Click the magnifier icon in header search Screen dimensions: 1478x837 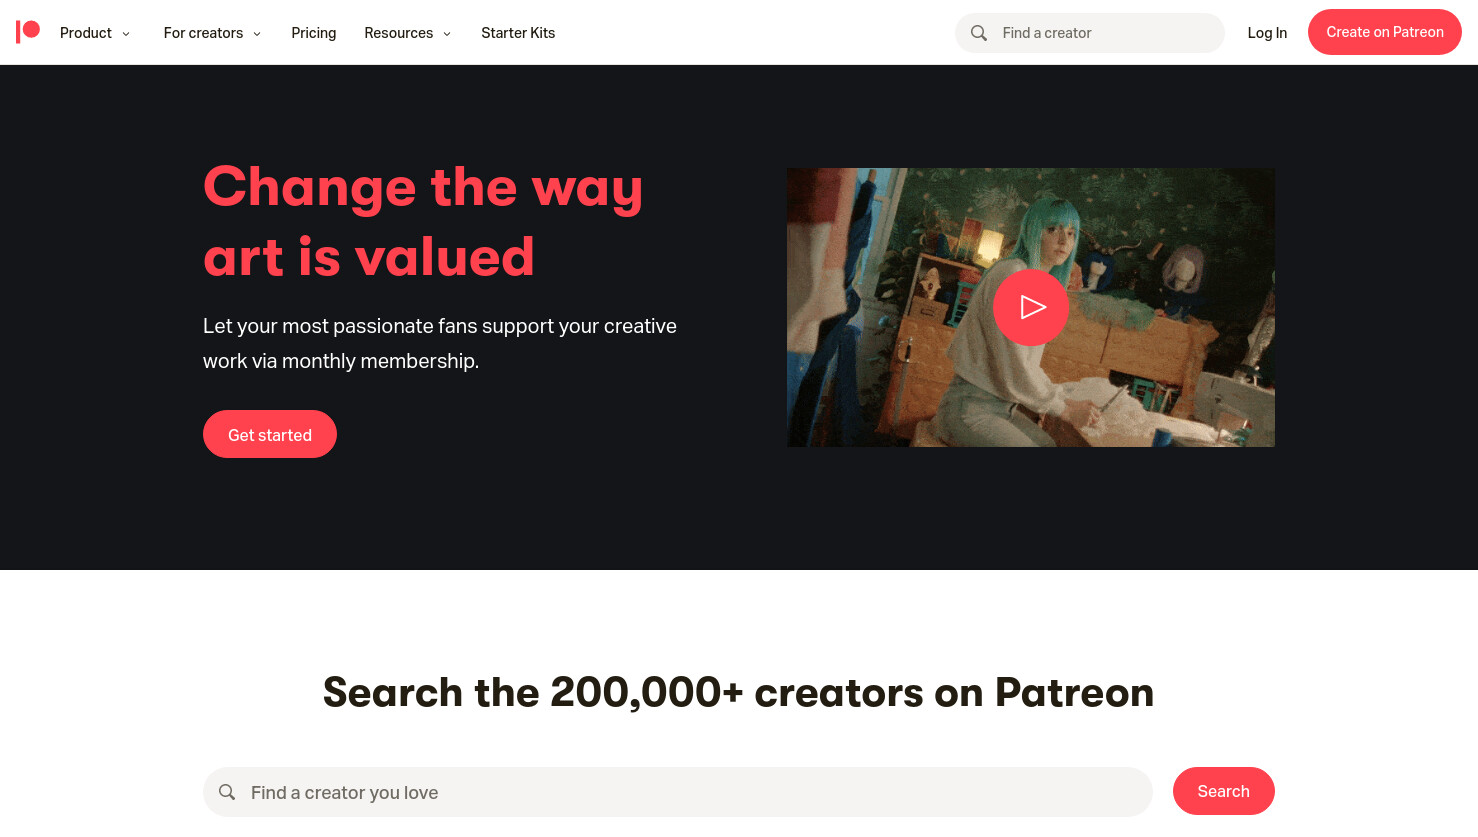tap(979, 33)
